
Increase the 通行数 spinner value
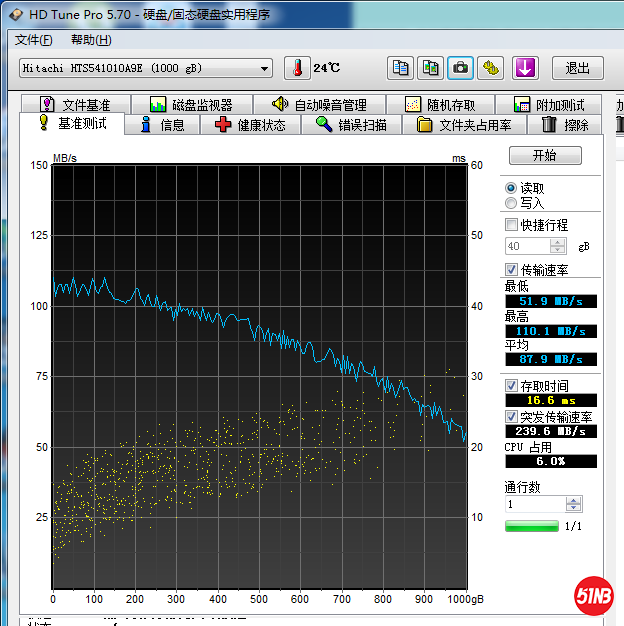tap(573, 501)
